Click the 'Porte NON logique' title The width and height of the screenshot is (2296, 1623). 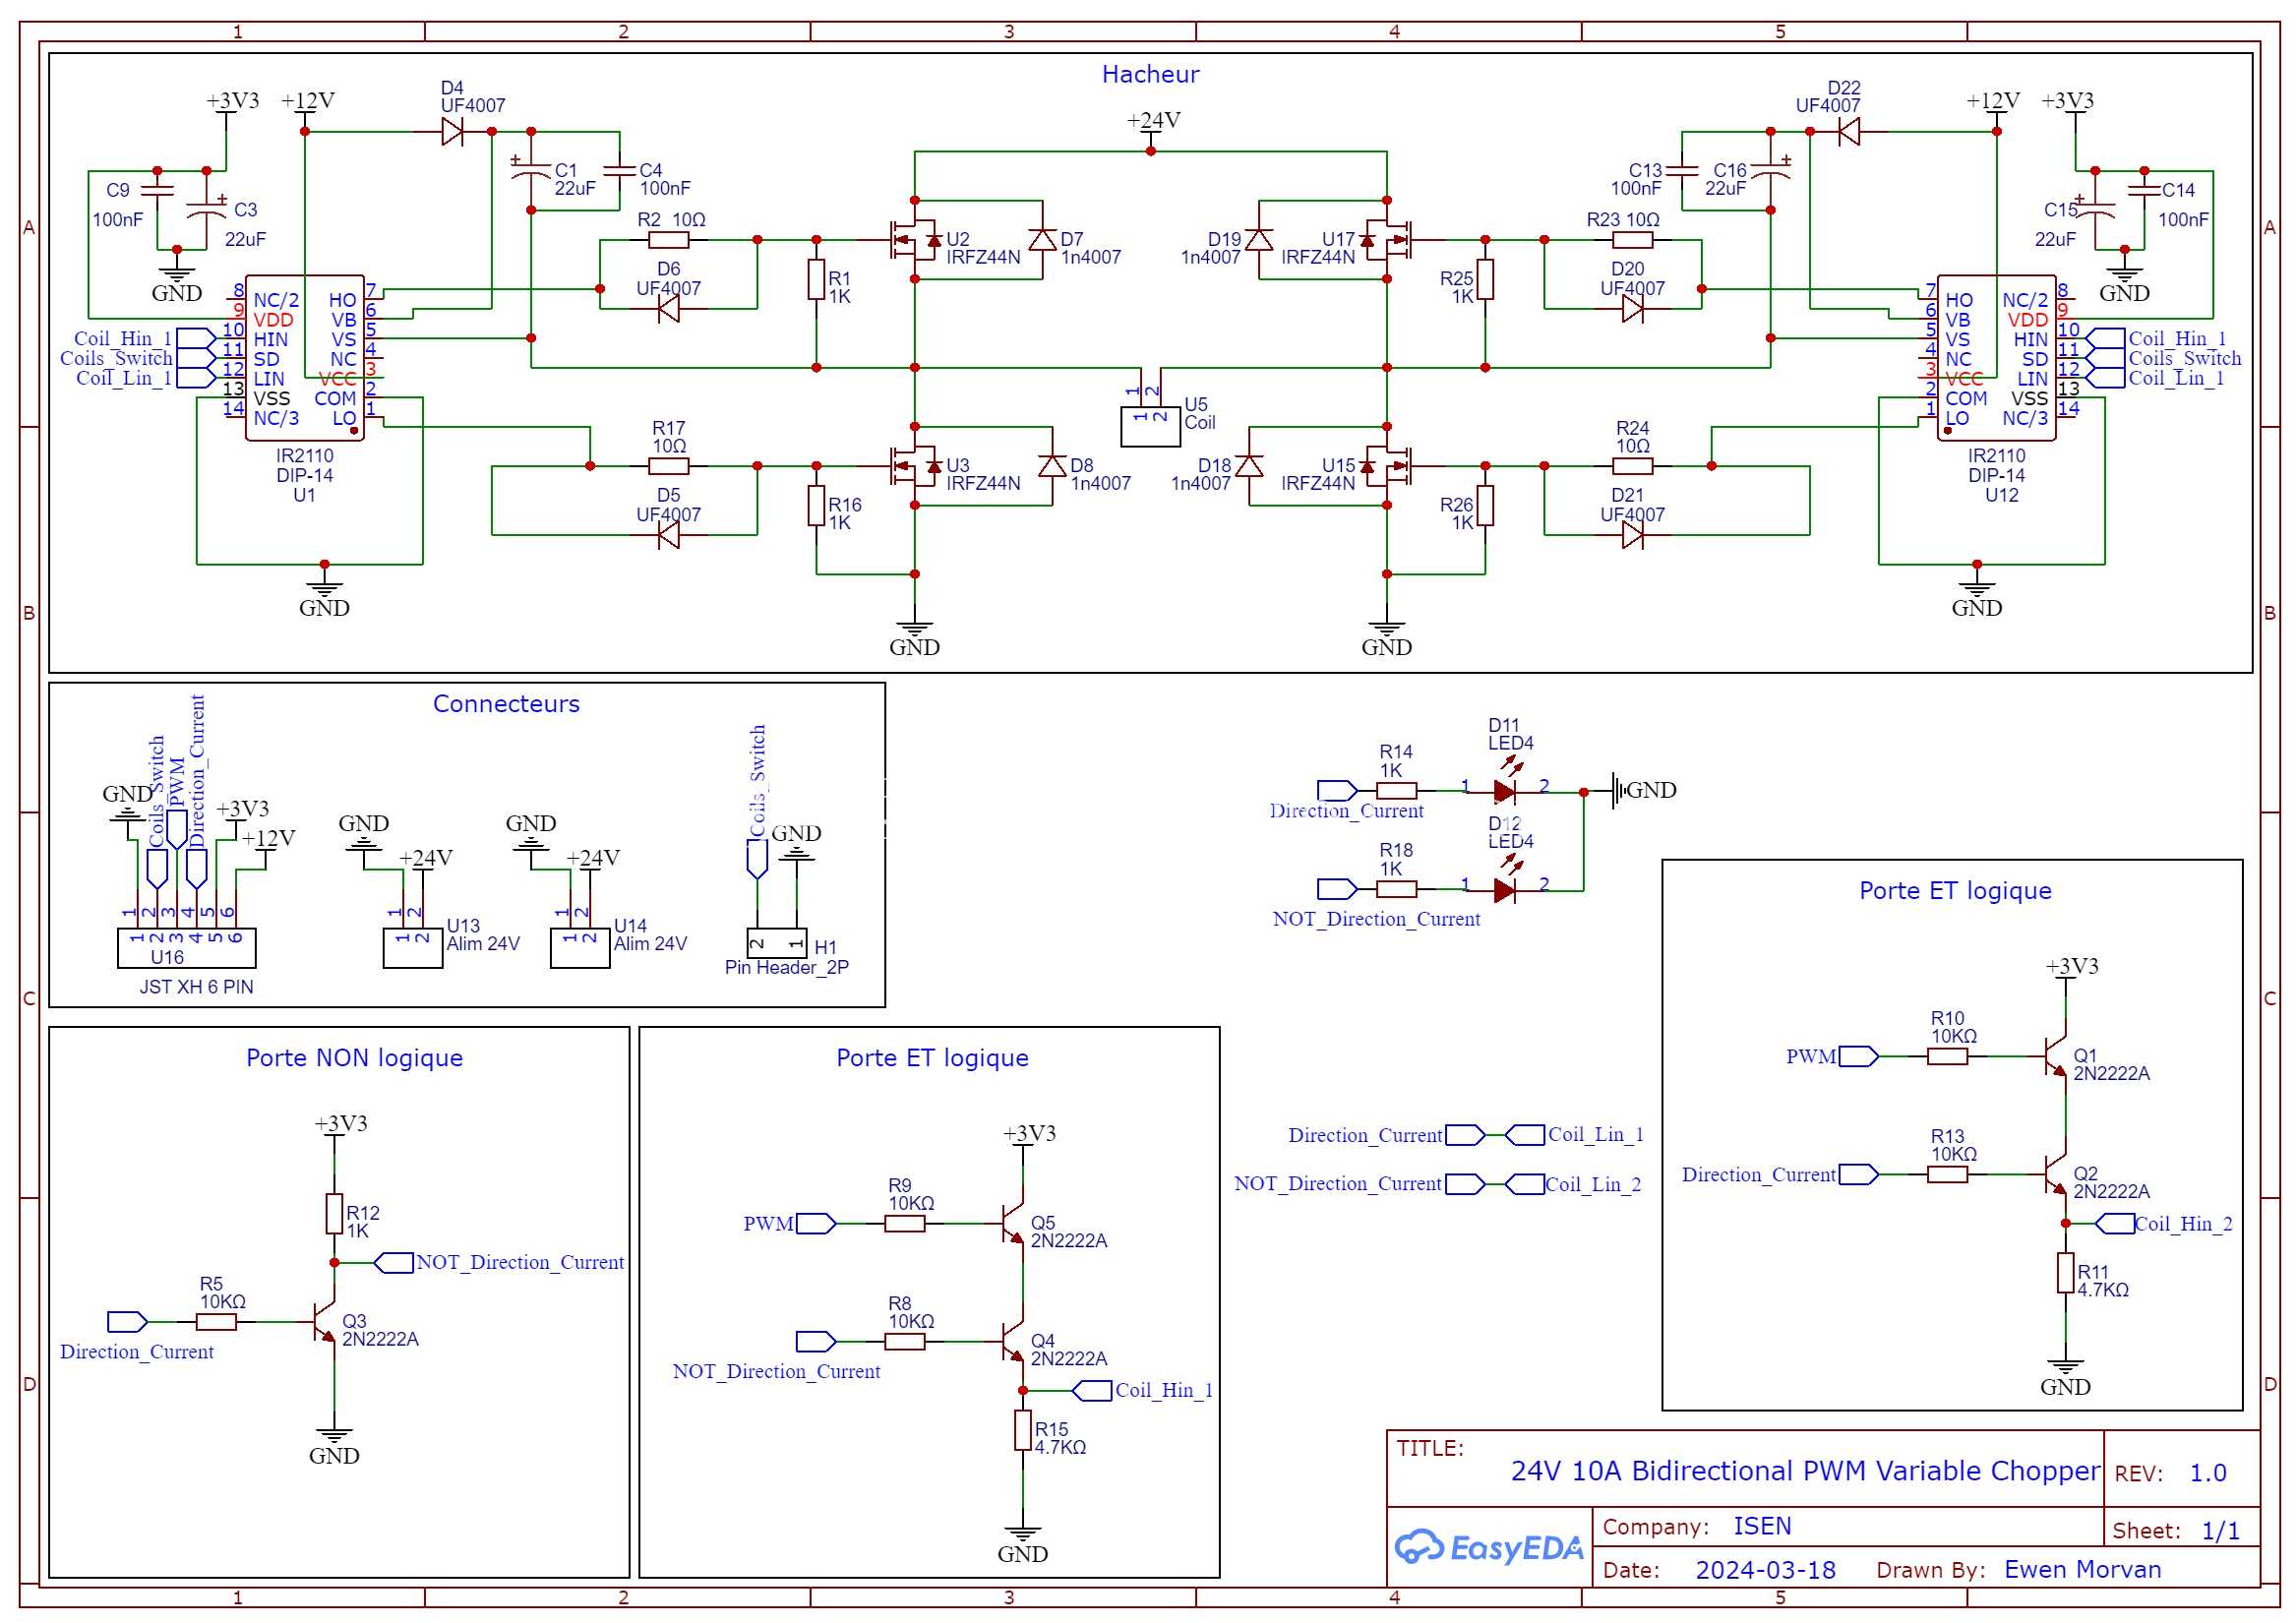coord(355,1058)
